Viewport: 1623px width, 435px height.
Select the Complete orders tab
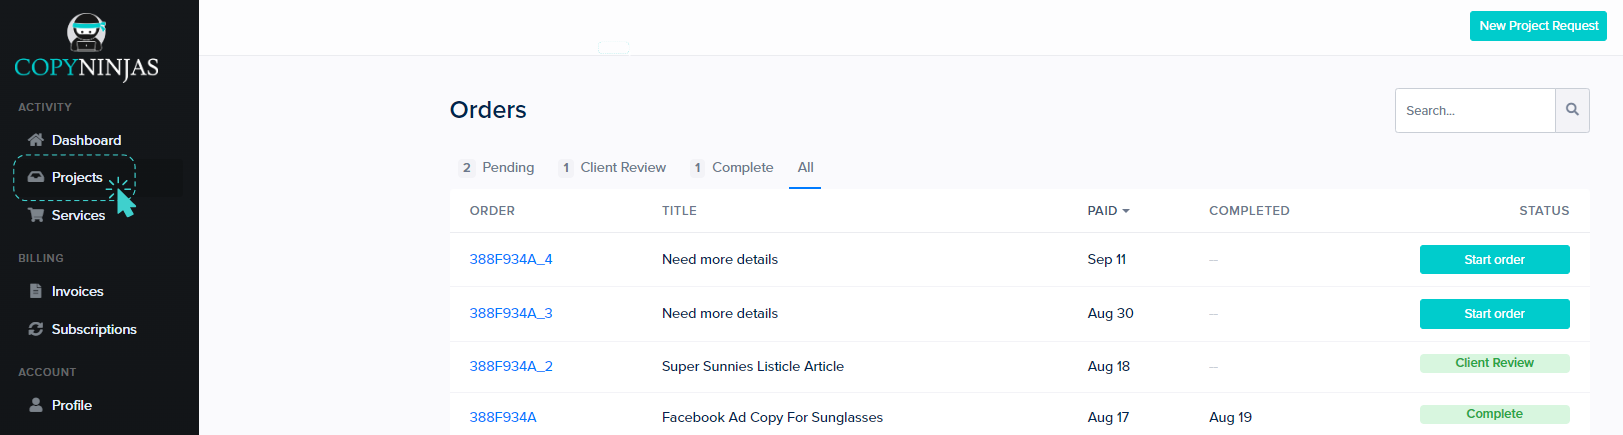click(x=732, y=167)
